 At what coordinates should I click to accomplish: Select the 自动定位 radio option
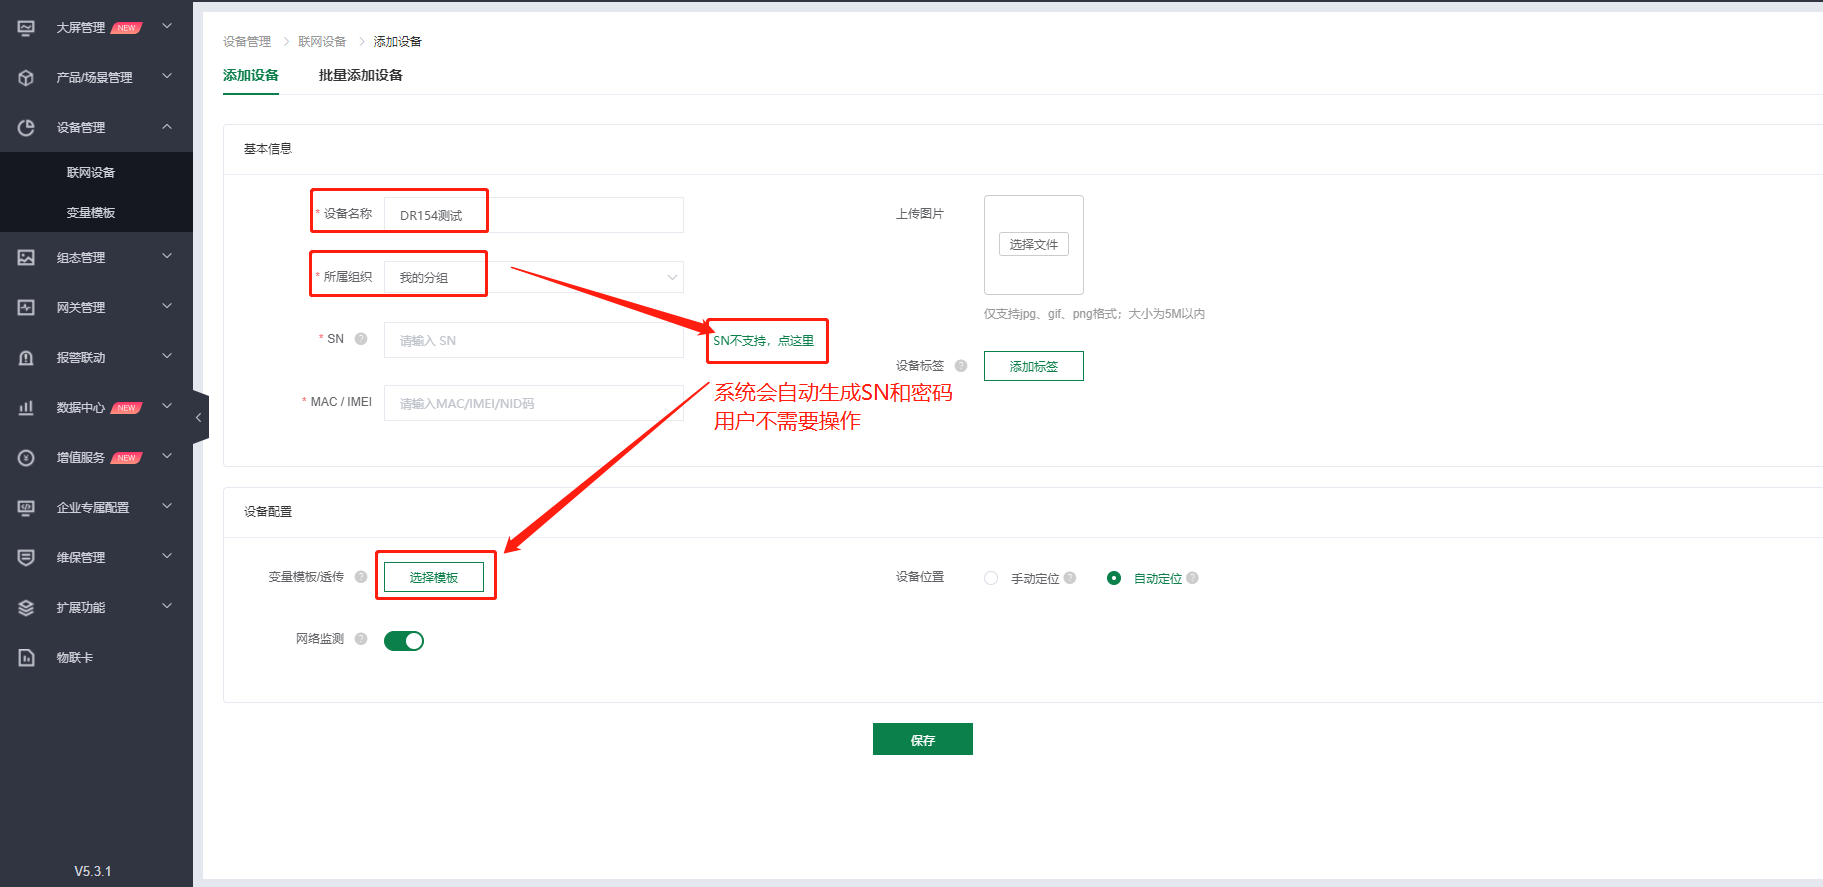pos(1114,578)
